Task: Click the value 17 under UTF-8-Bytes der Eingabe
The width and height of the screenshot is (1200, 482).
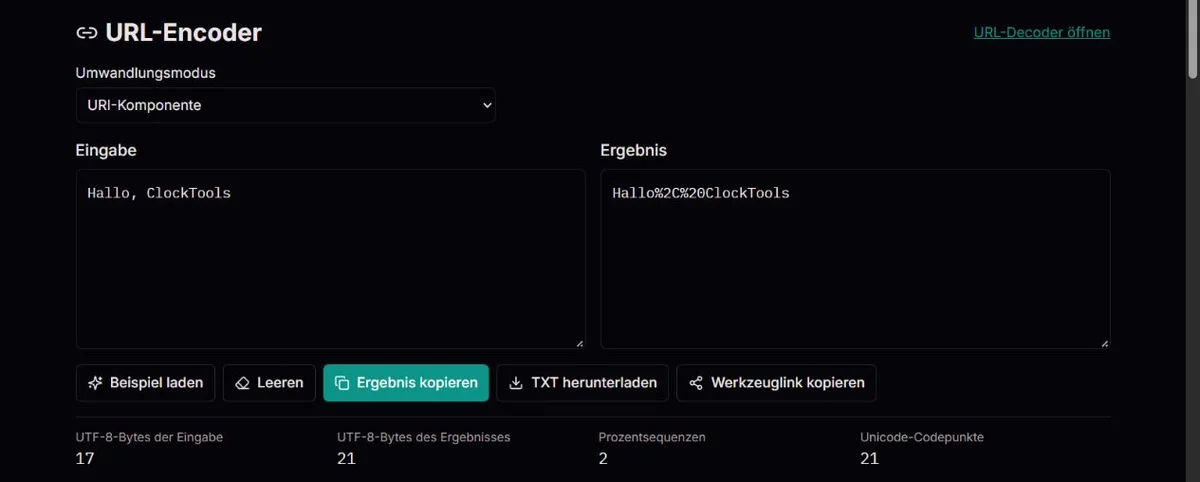Action: [85, 459]
